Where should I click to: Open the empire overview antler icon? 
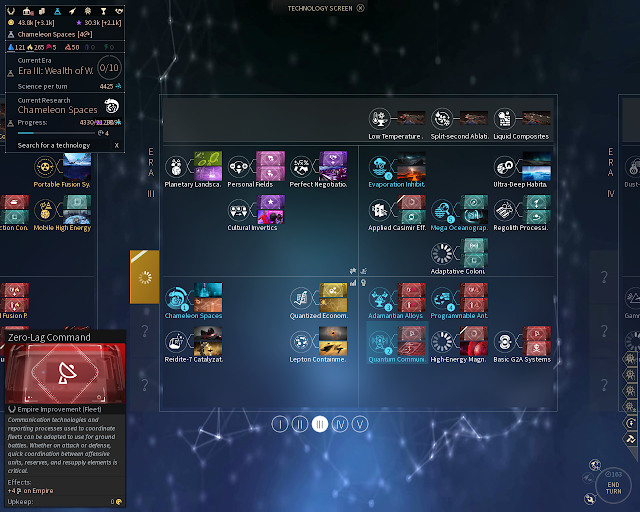(x=11, y=11)
